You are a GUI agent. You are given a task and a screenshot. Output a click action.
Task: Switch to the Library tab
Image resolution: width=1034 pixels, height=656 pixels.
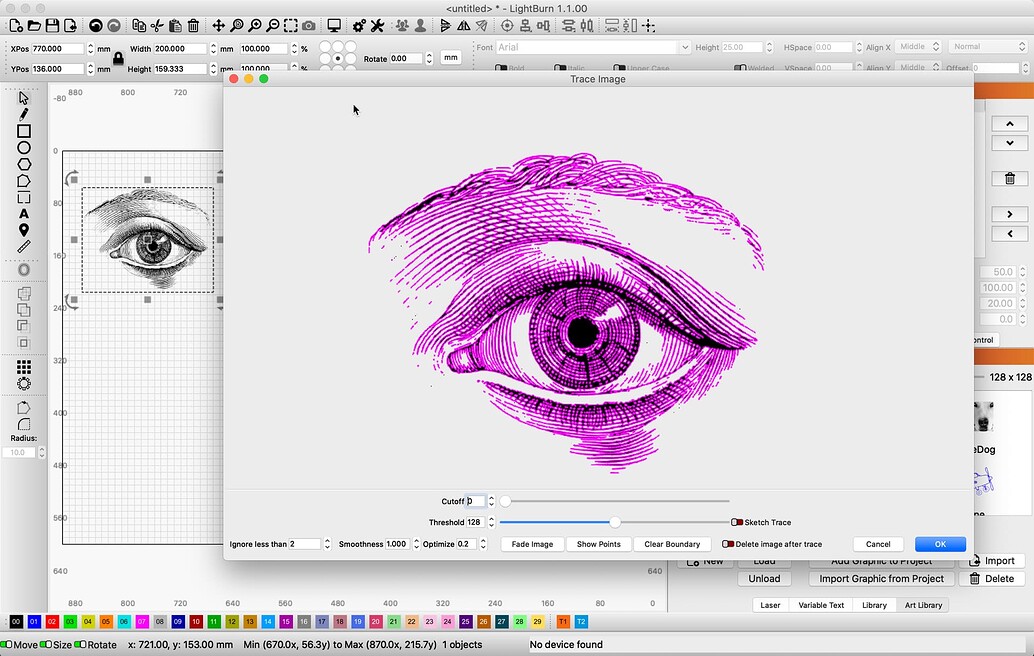874,605
